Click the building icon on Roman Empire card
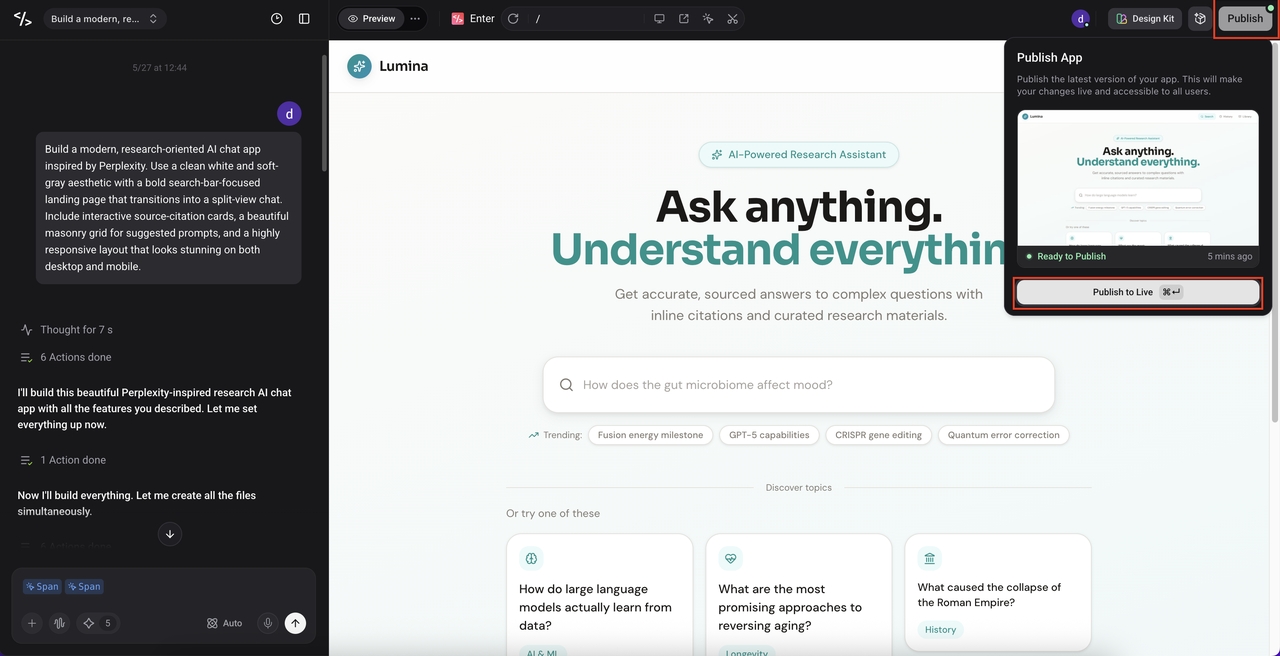Image resolution: width=1280 pixels, height=656 pixels. [x=930, y=558]
